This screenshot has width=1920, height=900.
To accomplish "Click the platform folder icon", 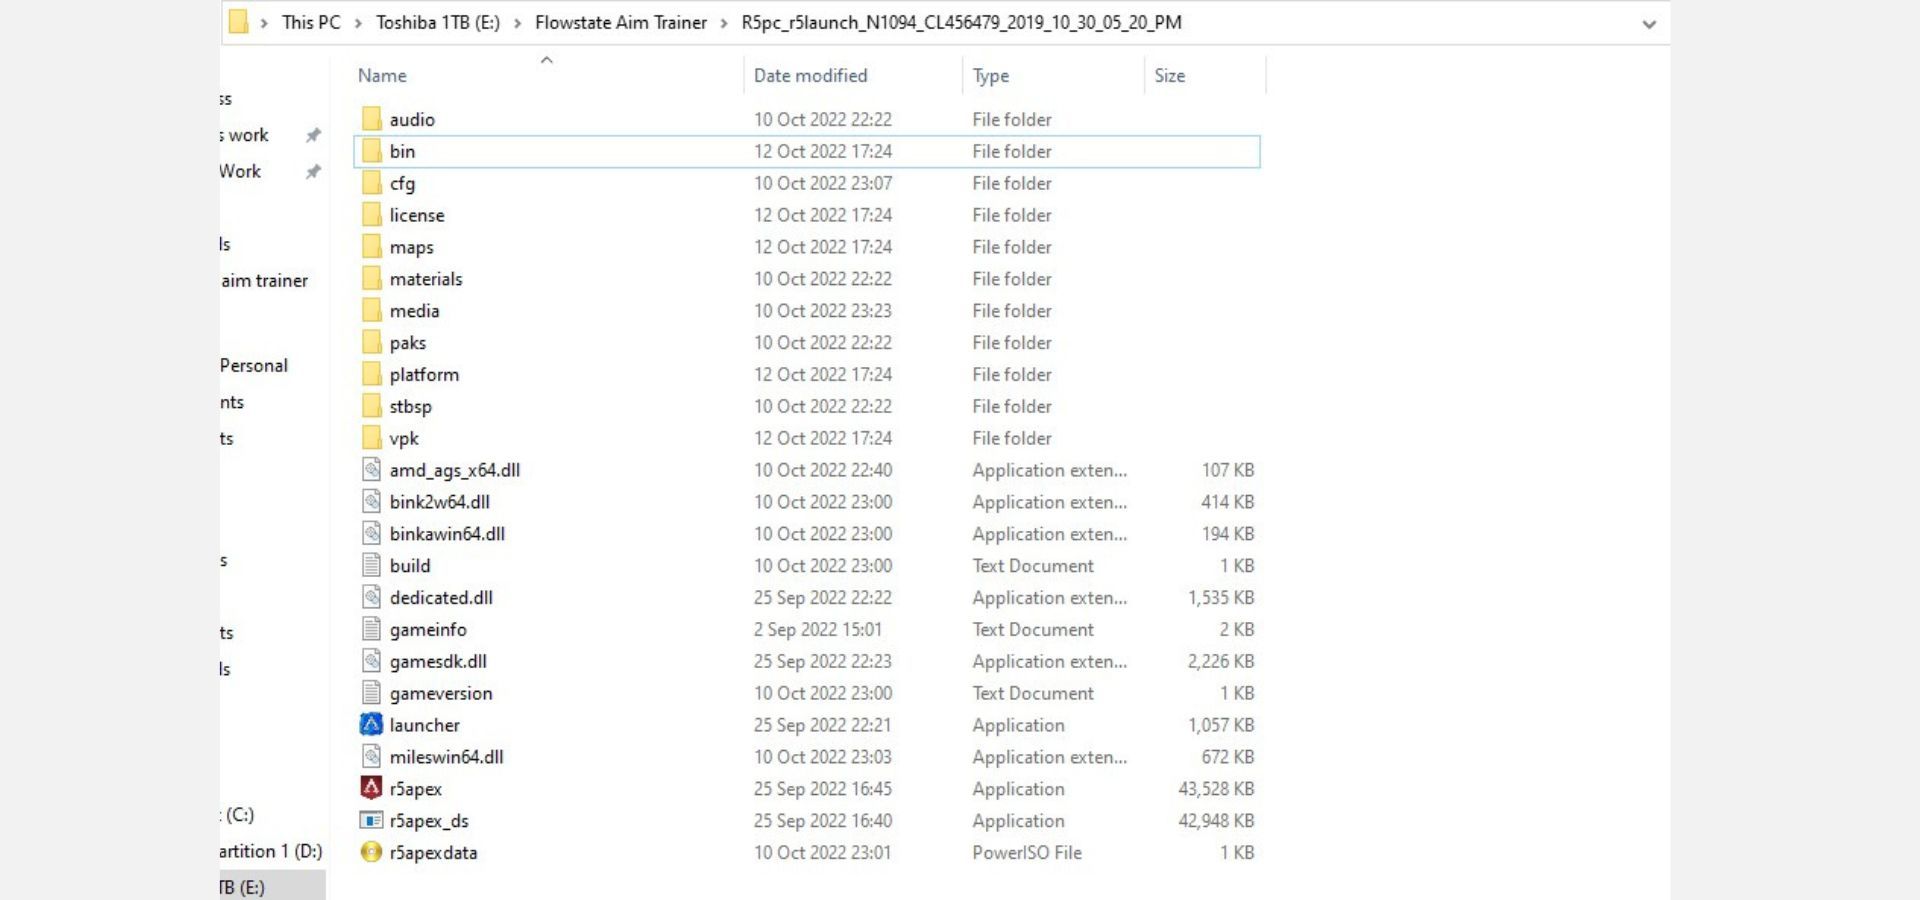I will [x=371, y=375].
